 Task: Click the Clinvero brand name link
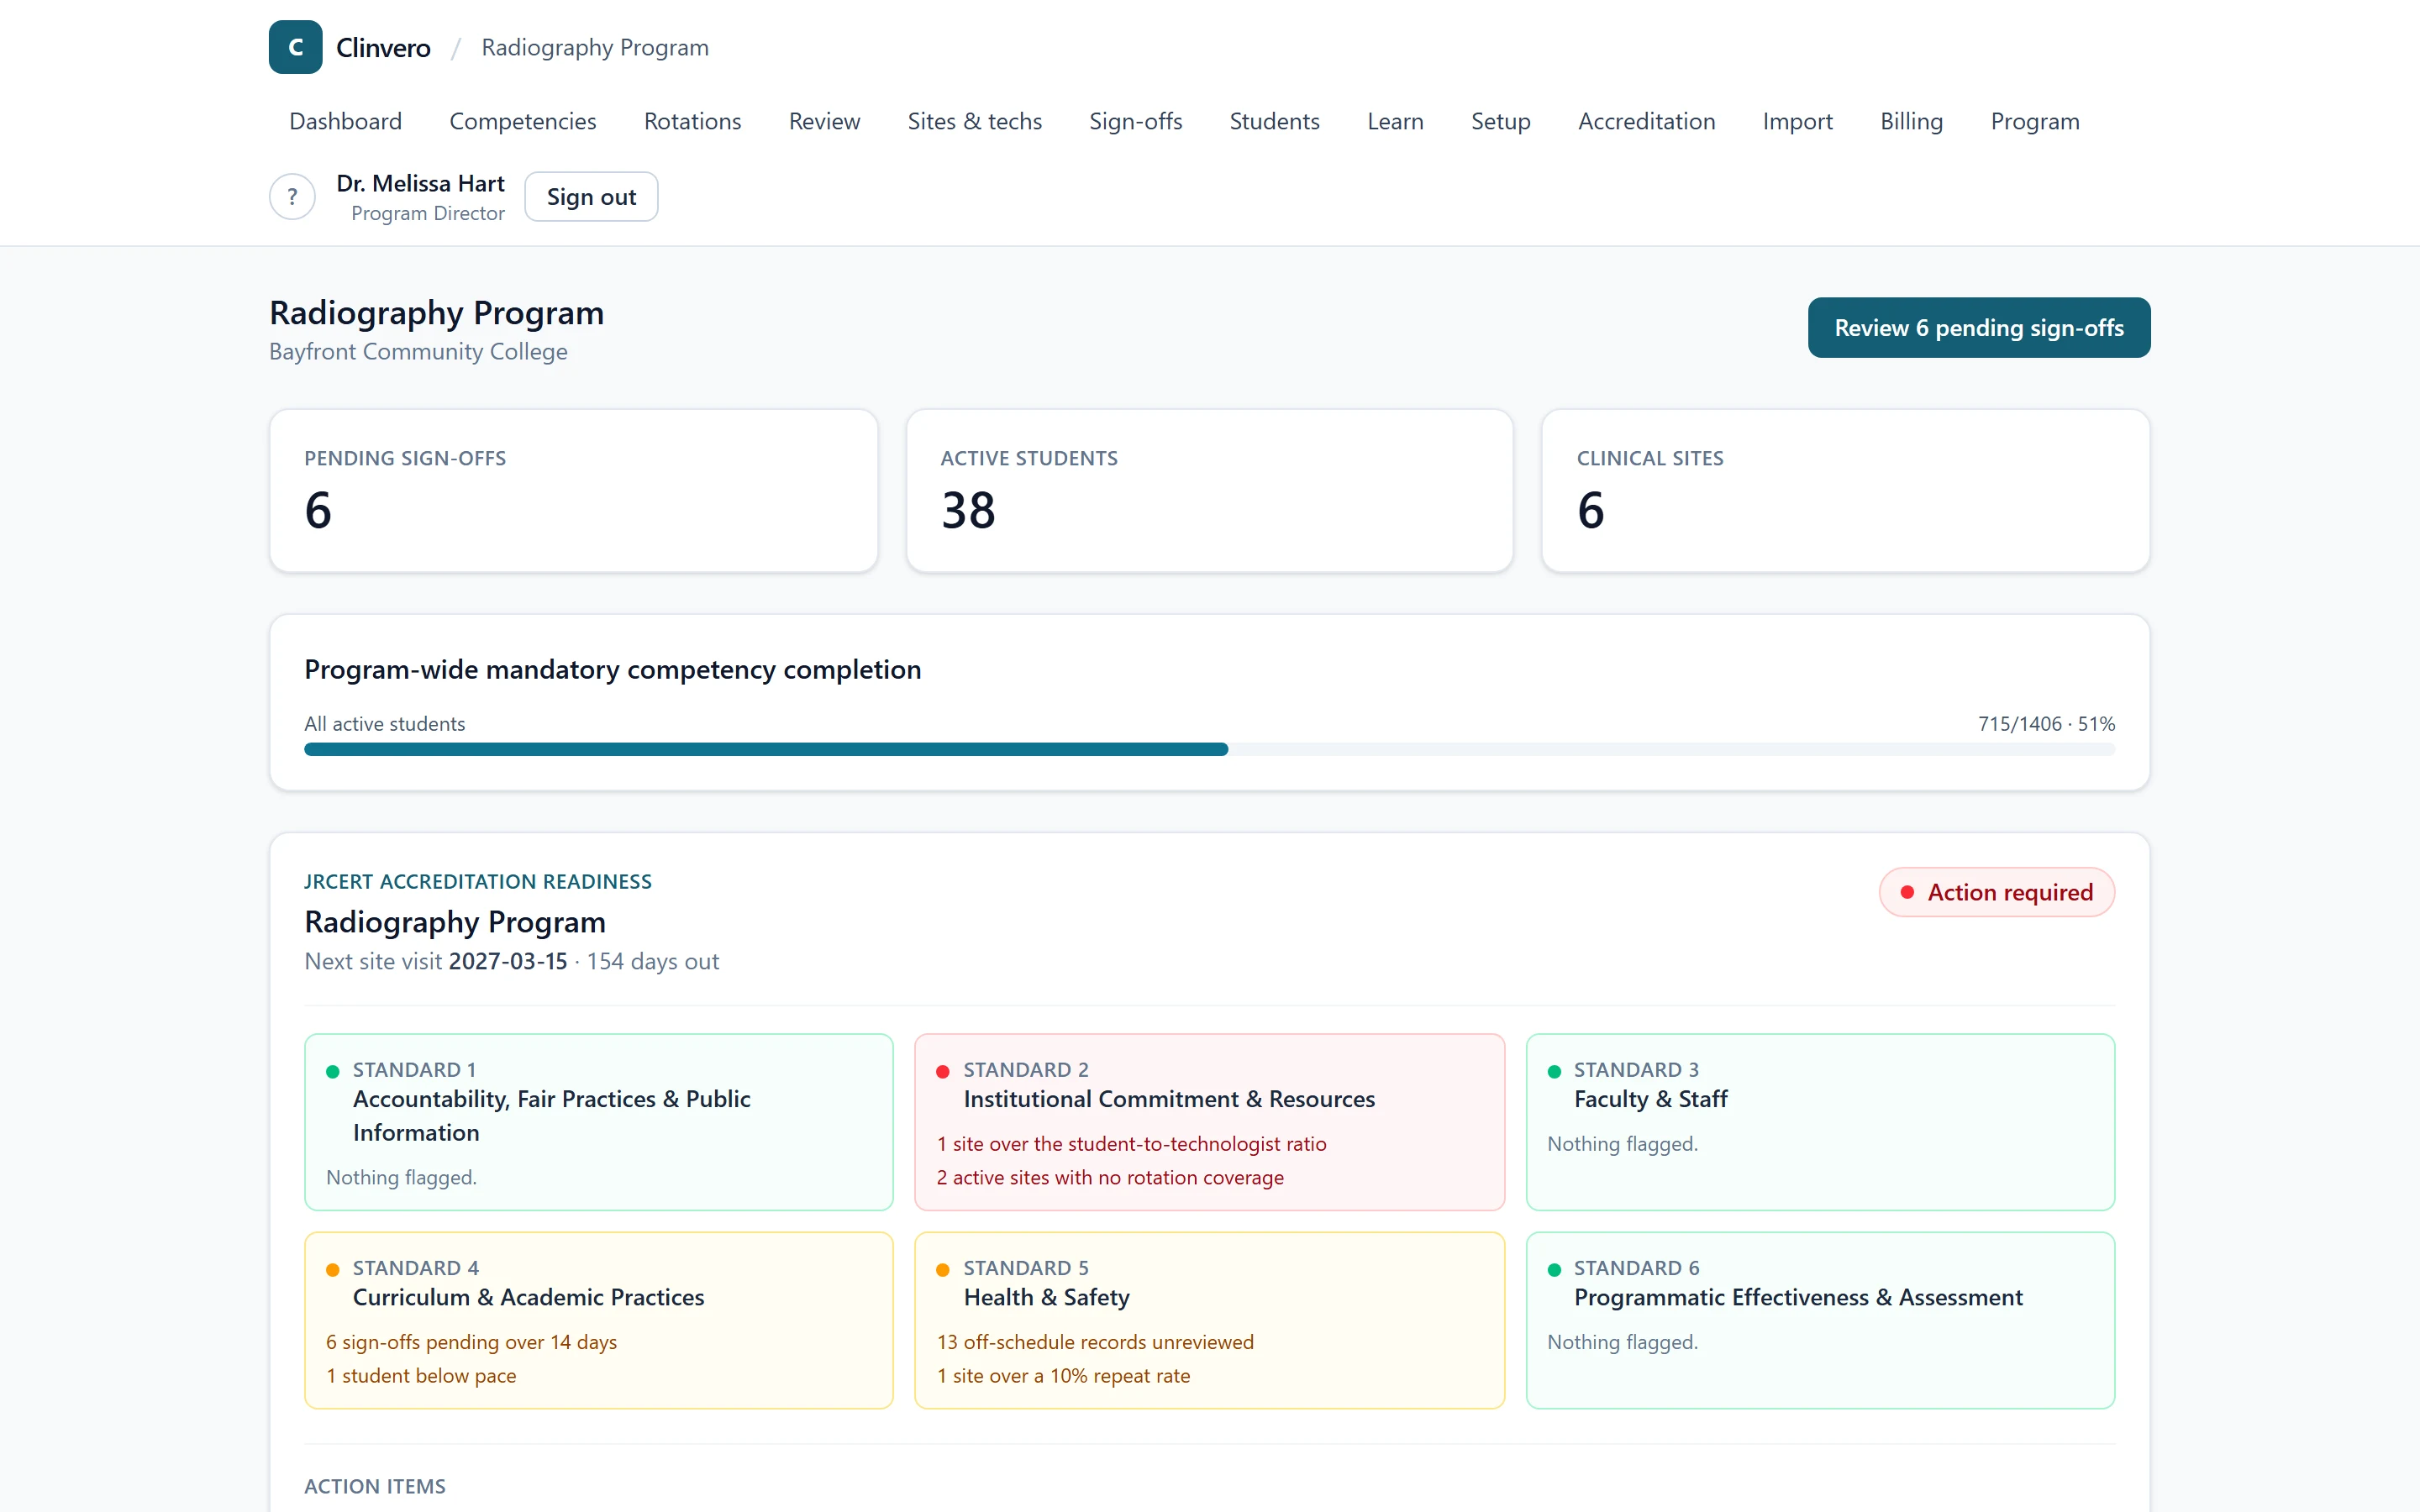point(383,48)
